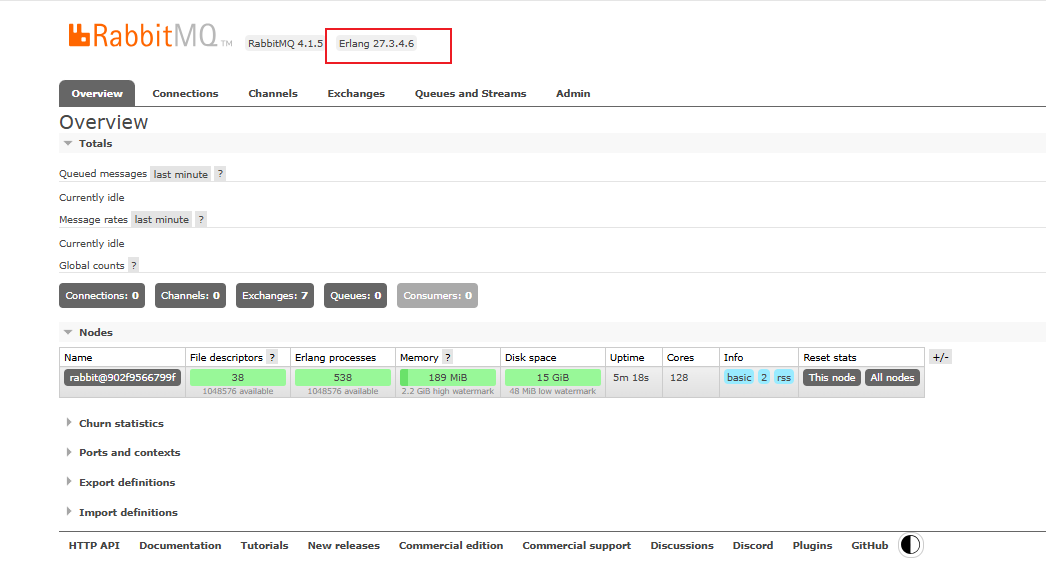Open the Channels tab
Image resolution: width=1046 pixels, height=585 pixels.
(x=273, y=93)
